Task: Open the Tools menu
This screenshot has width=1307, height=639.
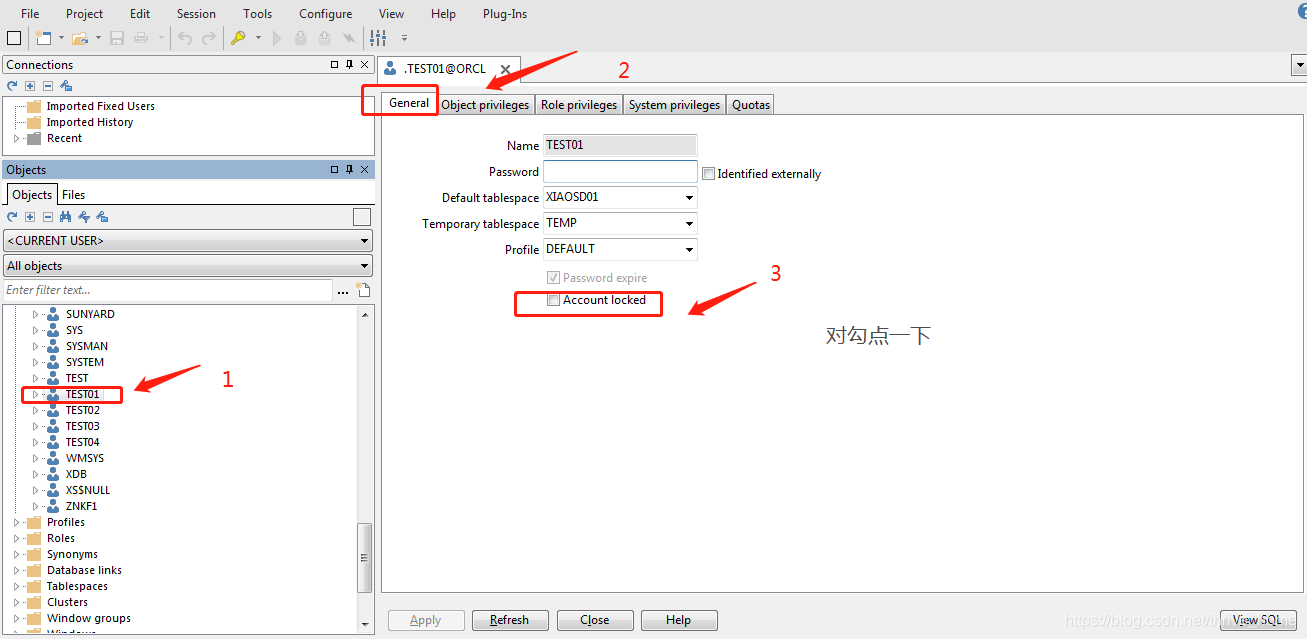Action: (x=257, y=14)
